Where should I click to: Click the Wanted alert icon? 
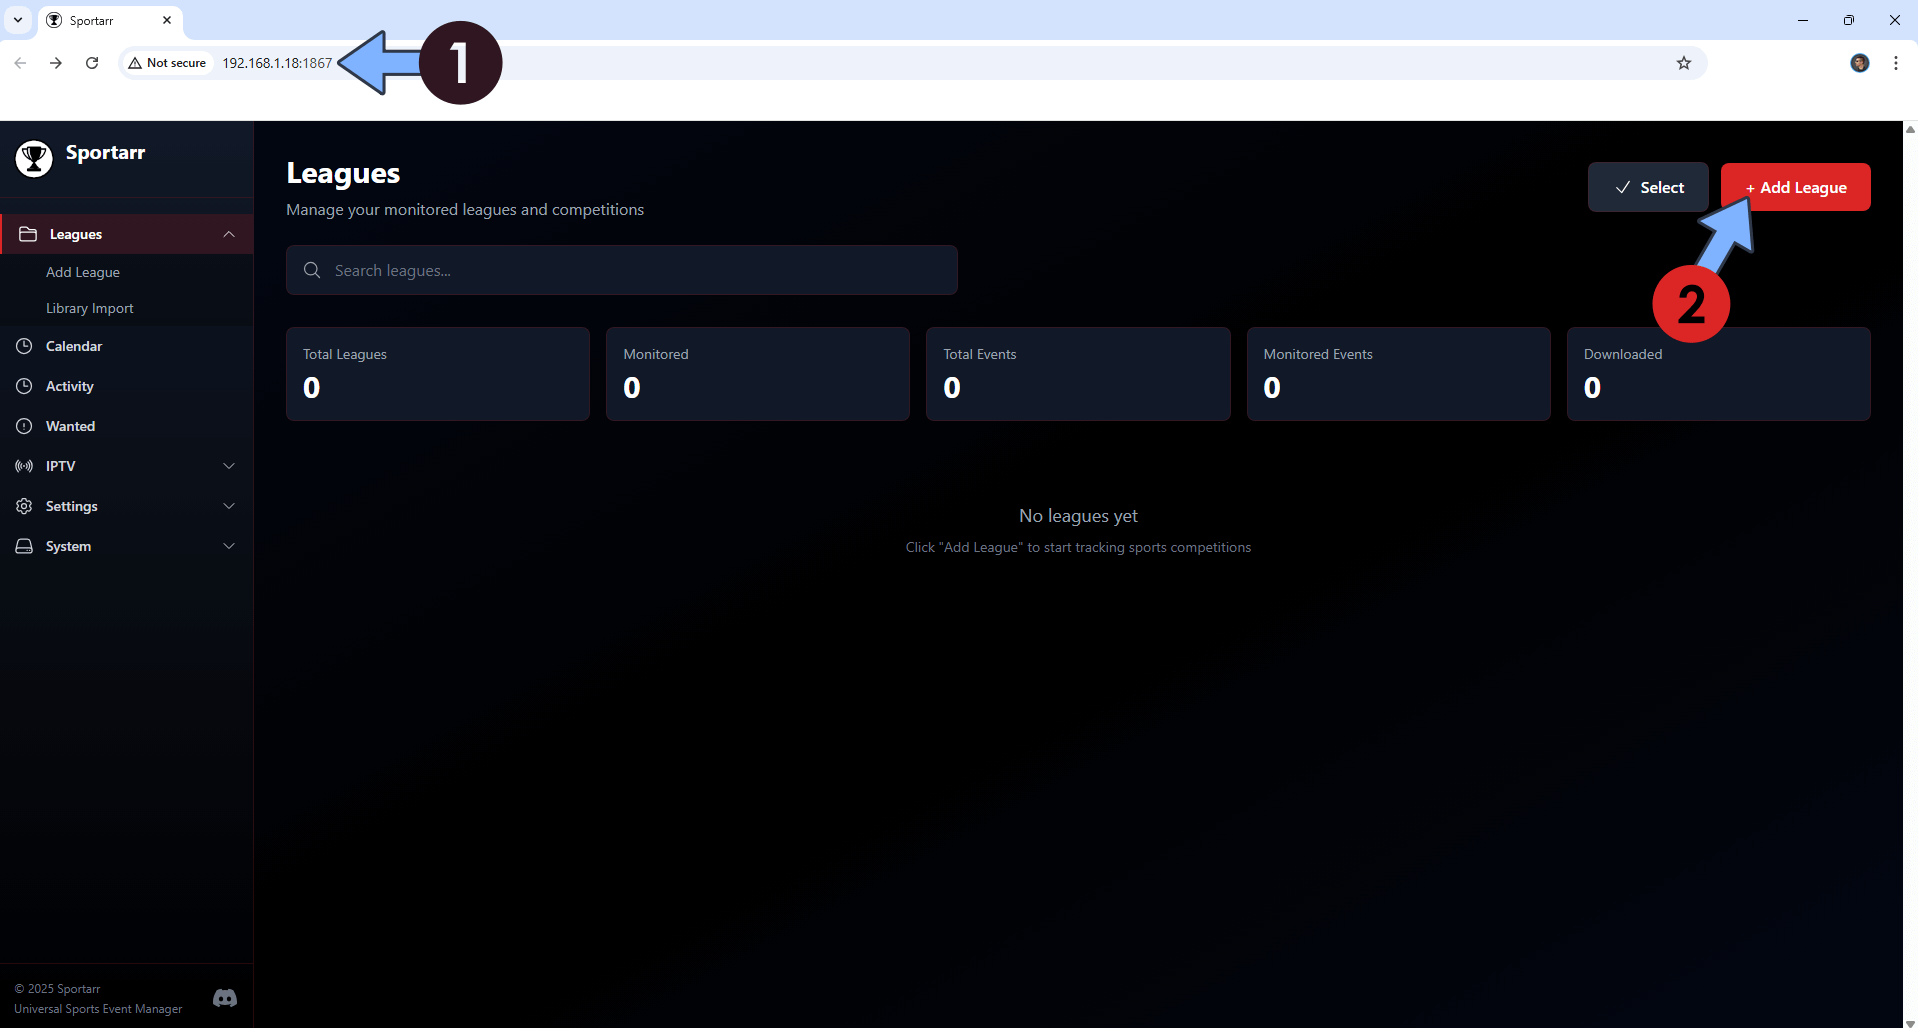25,426
